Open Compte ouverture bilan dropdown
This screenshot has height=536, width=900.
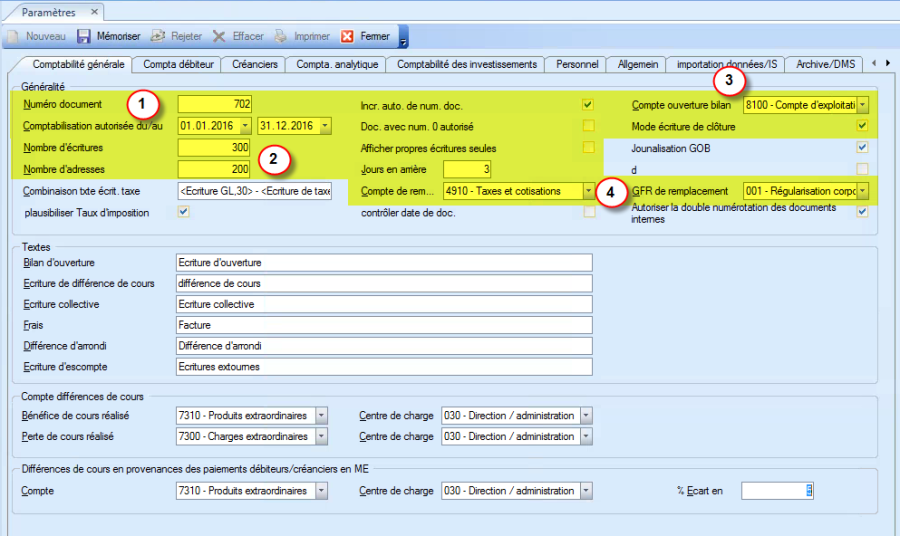coord(862,104)
